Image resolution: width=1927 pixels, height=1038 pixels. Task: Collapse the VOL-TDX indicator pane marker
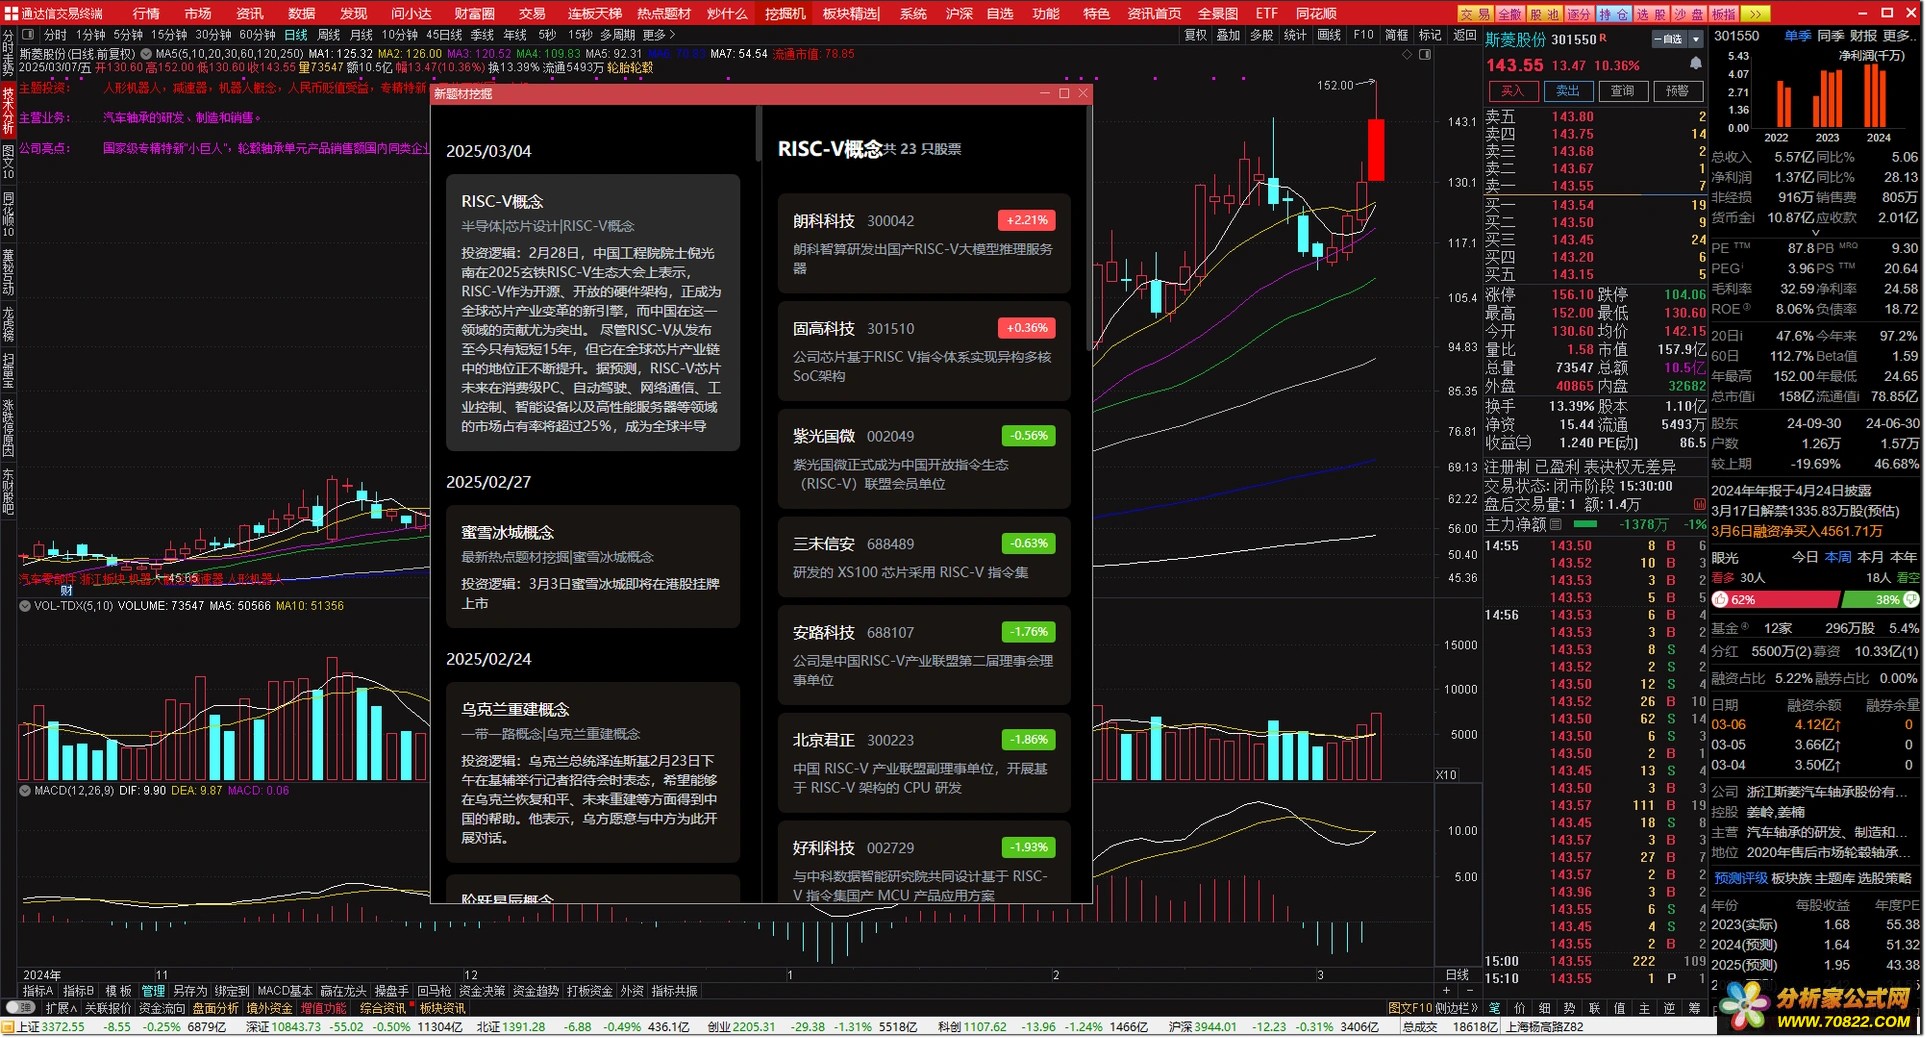[25, 606]
